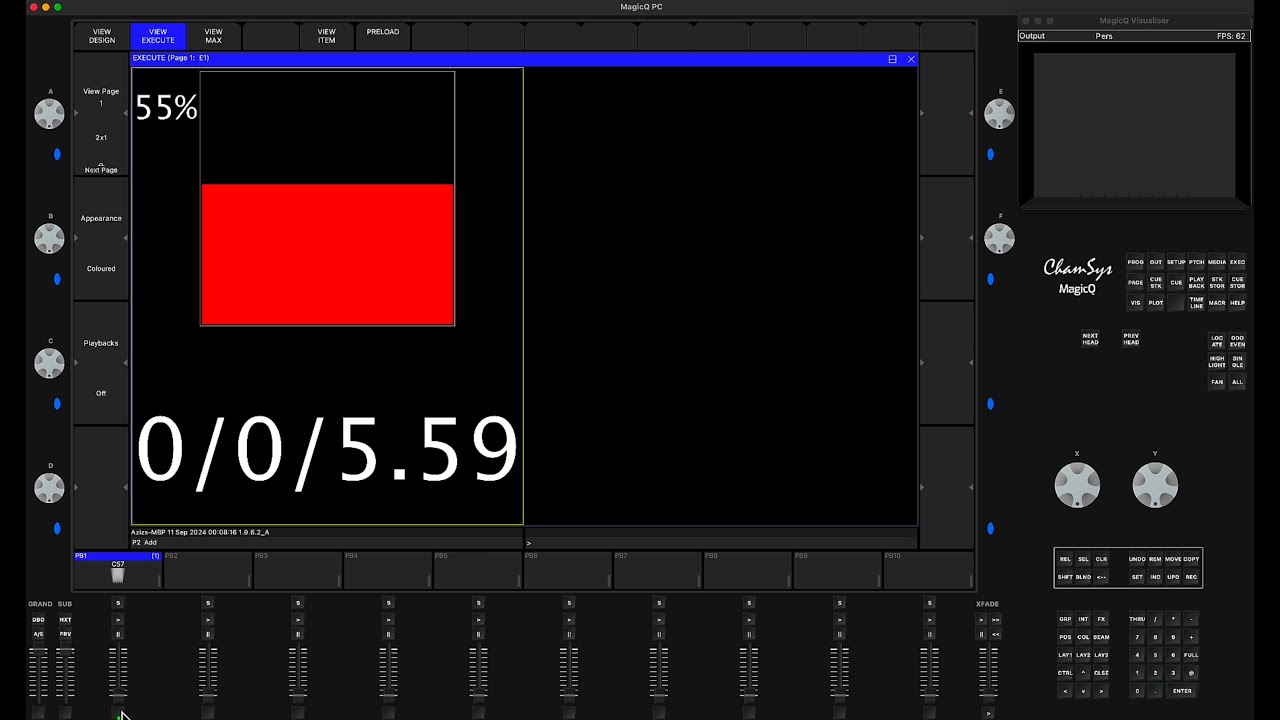Switch to VIEW MAX tab

click(x=213, y=36)
